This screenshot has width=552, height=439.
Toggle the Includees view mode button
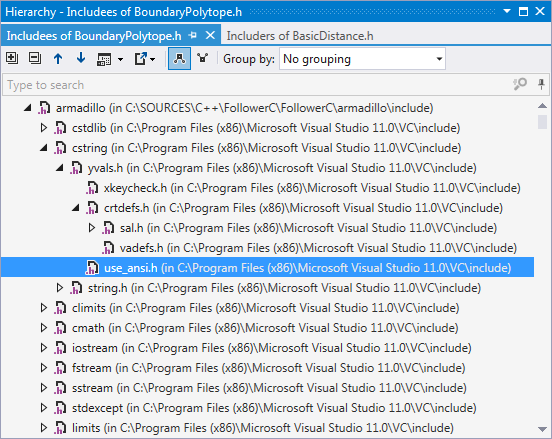point(179,58)
